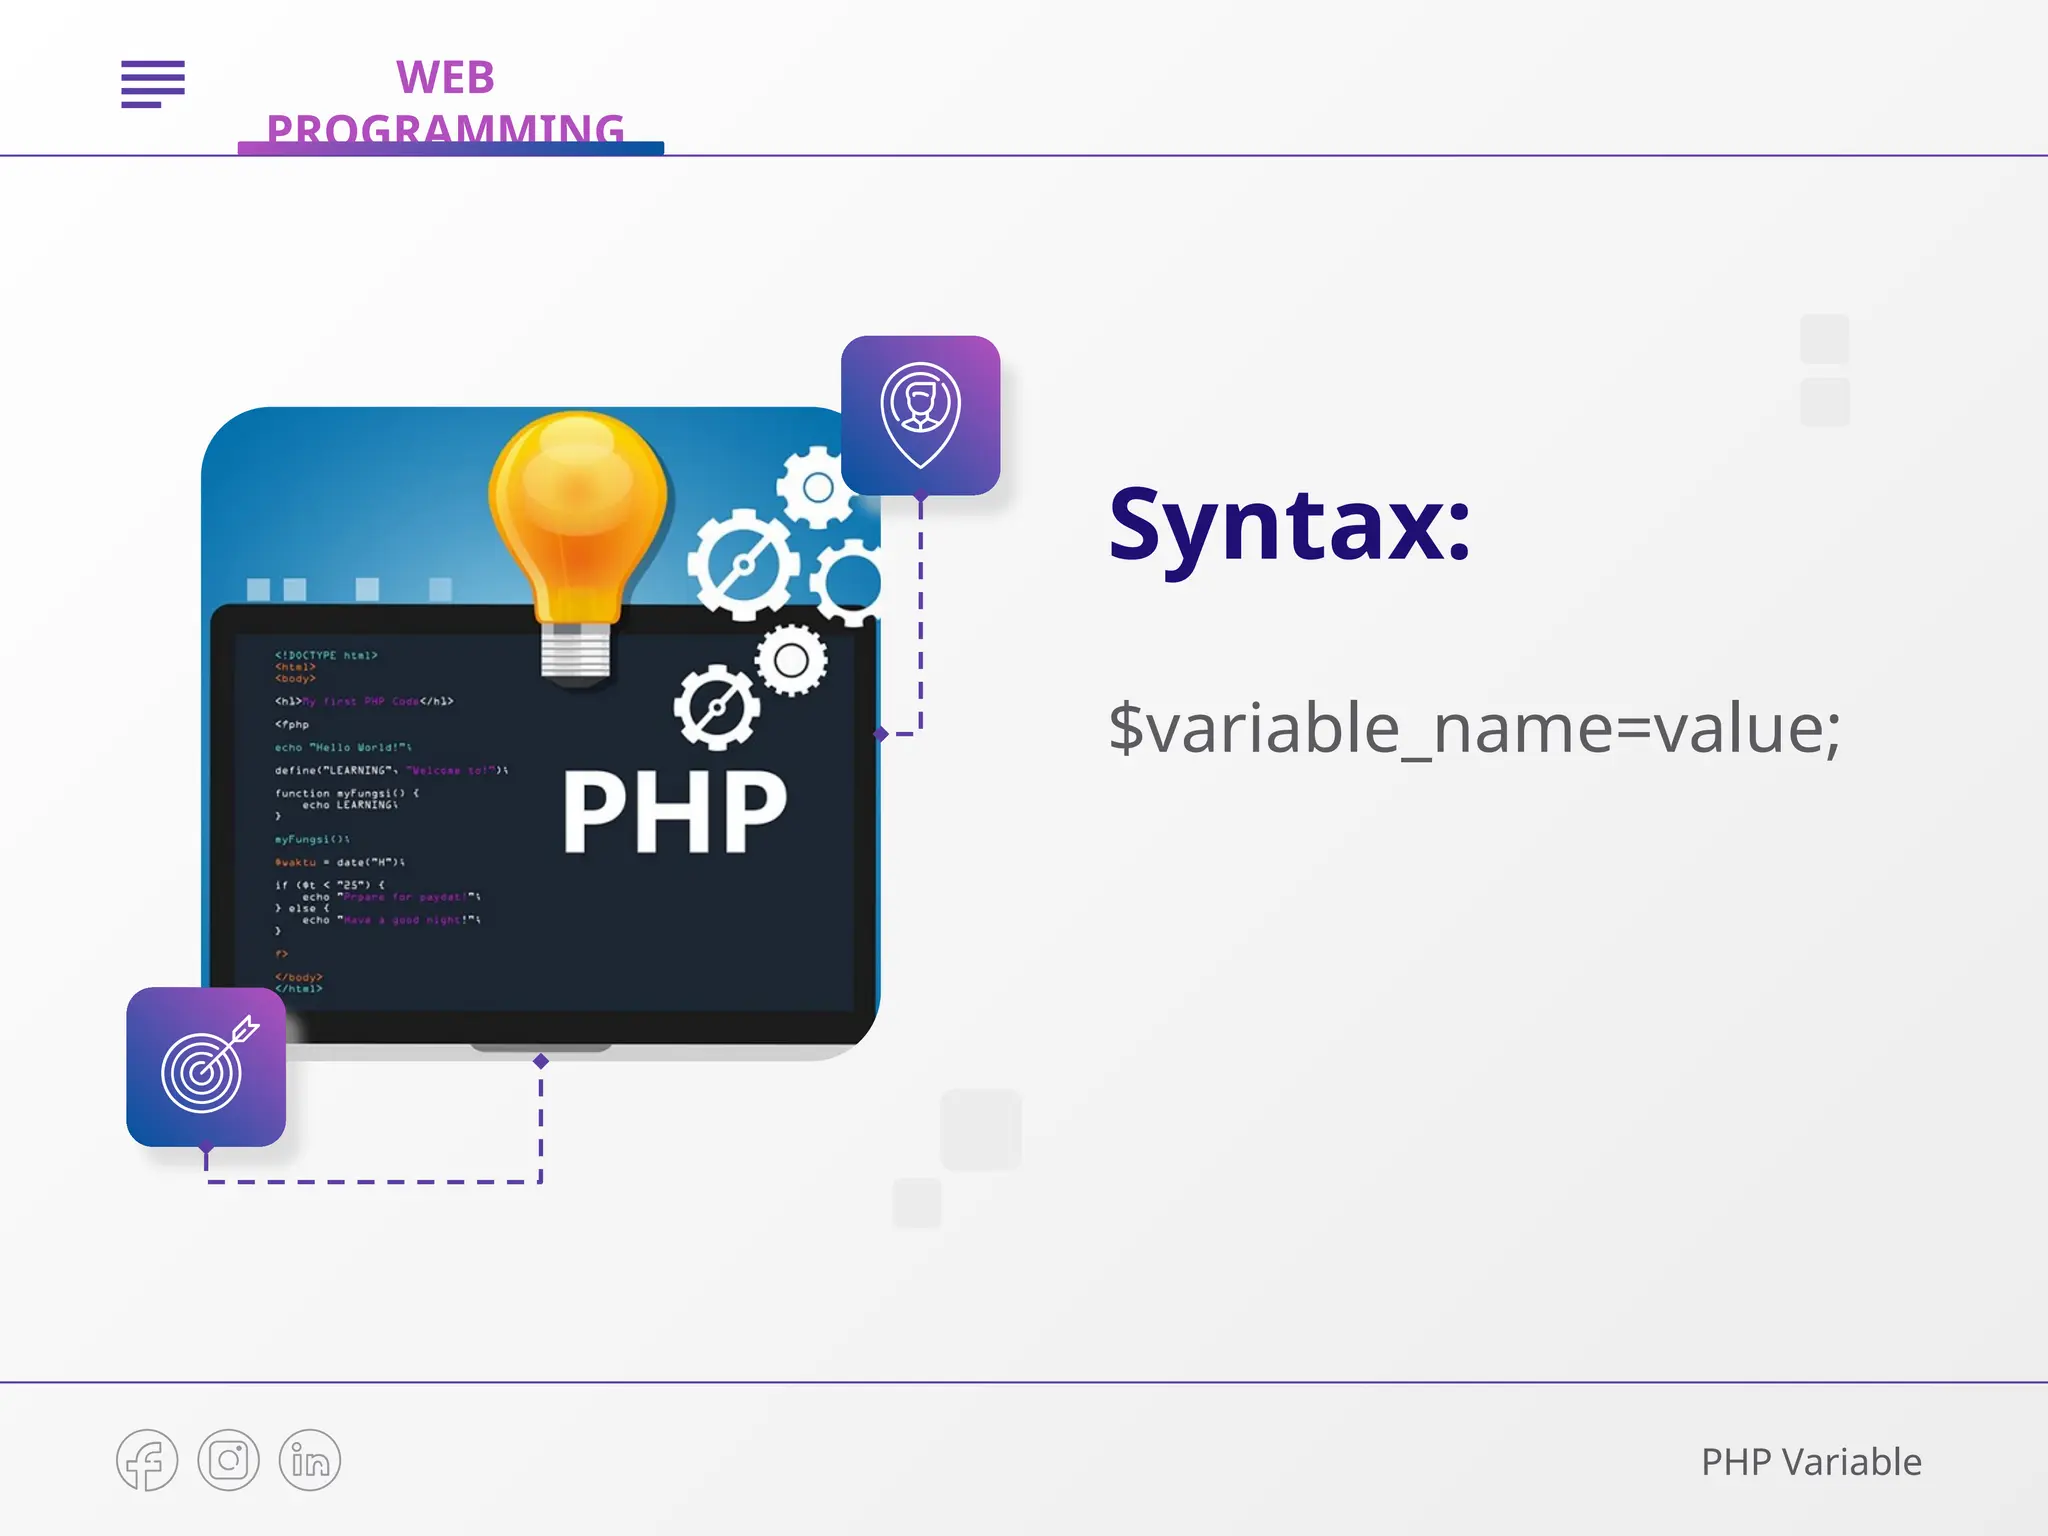
Task: Open the hamburger menu icon
Action: [153, 84]
